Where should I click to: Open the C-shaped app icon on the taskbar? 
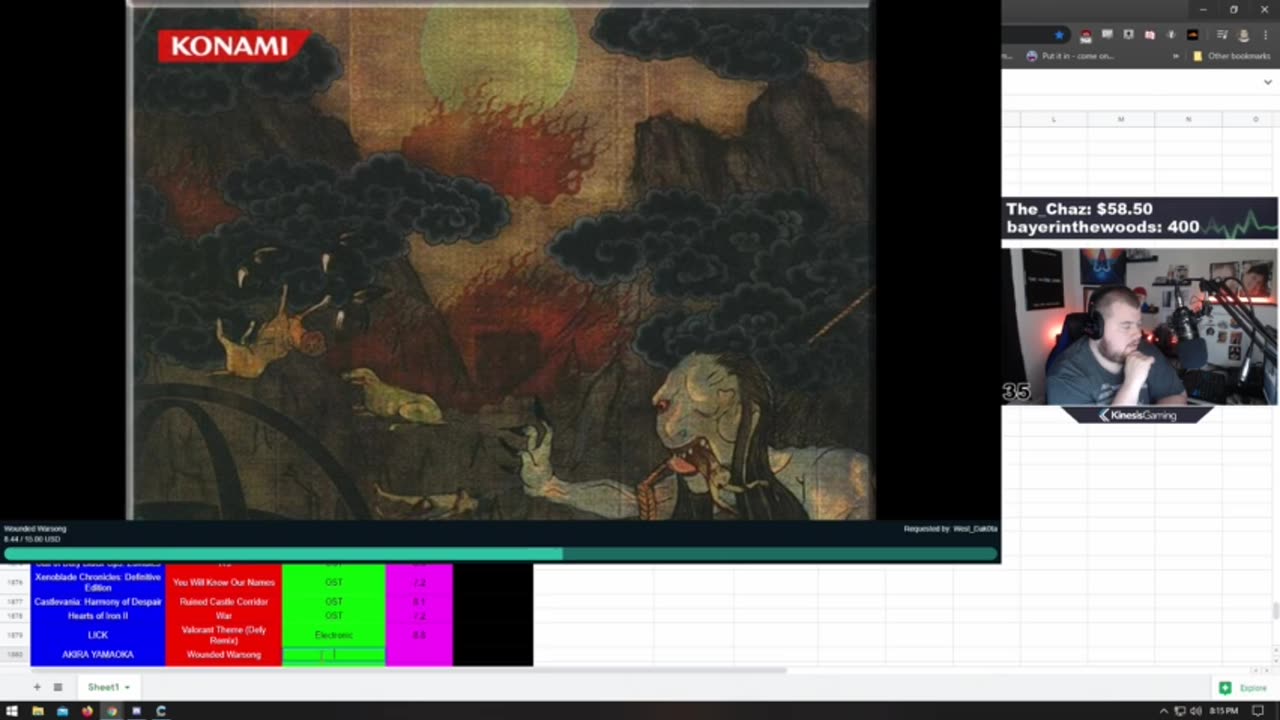pyautogui.click(x=161, y=711)
